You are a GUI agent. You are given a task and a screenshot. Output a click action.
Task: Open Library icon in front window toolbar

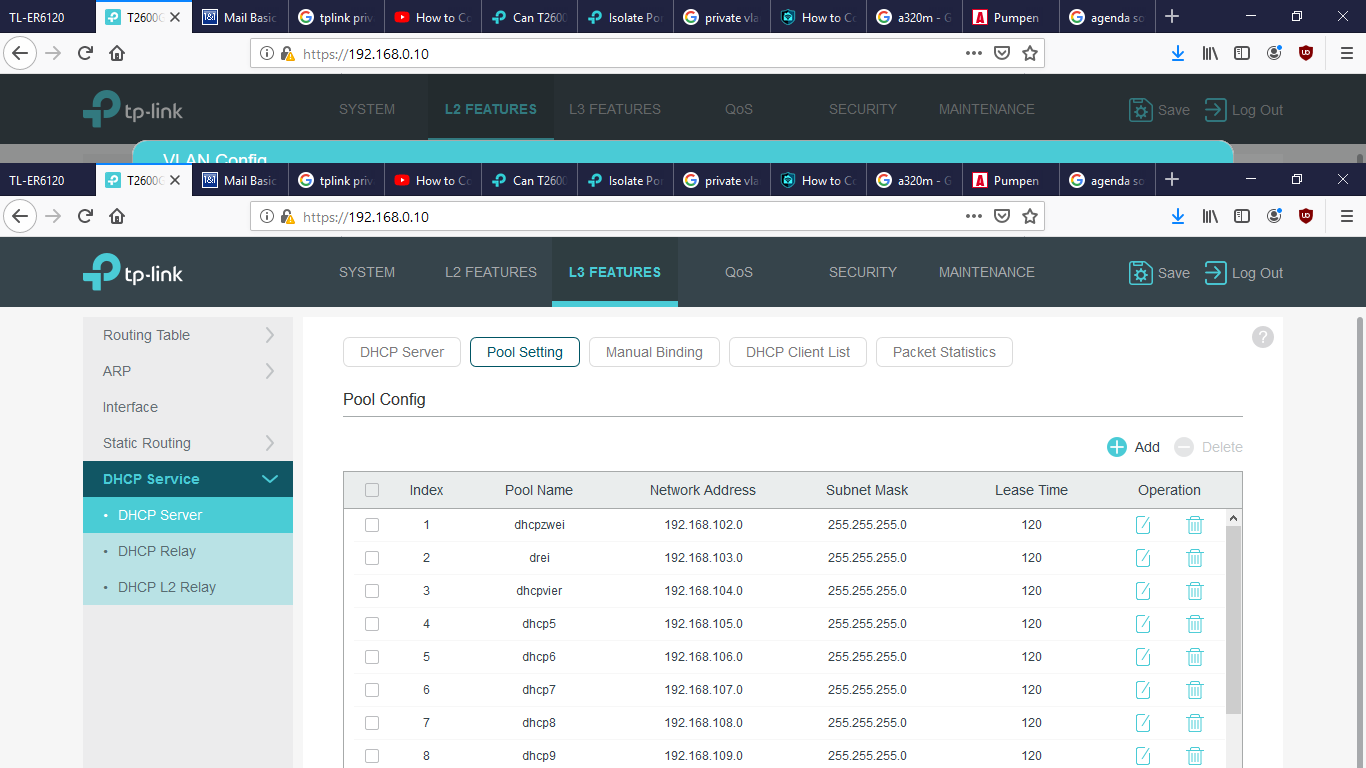click(x=1210, y=216)
